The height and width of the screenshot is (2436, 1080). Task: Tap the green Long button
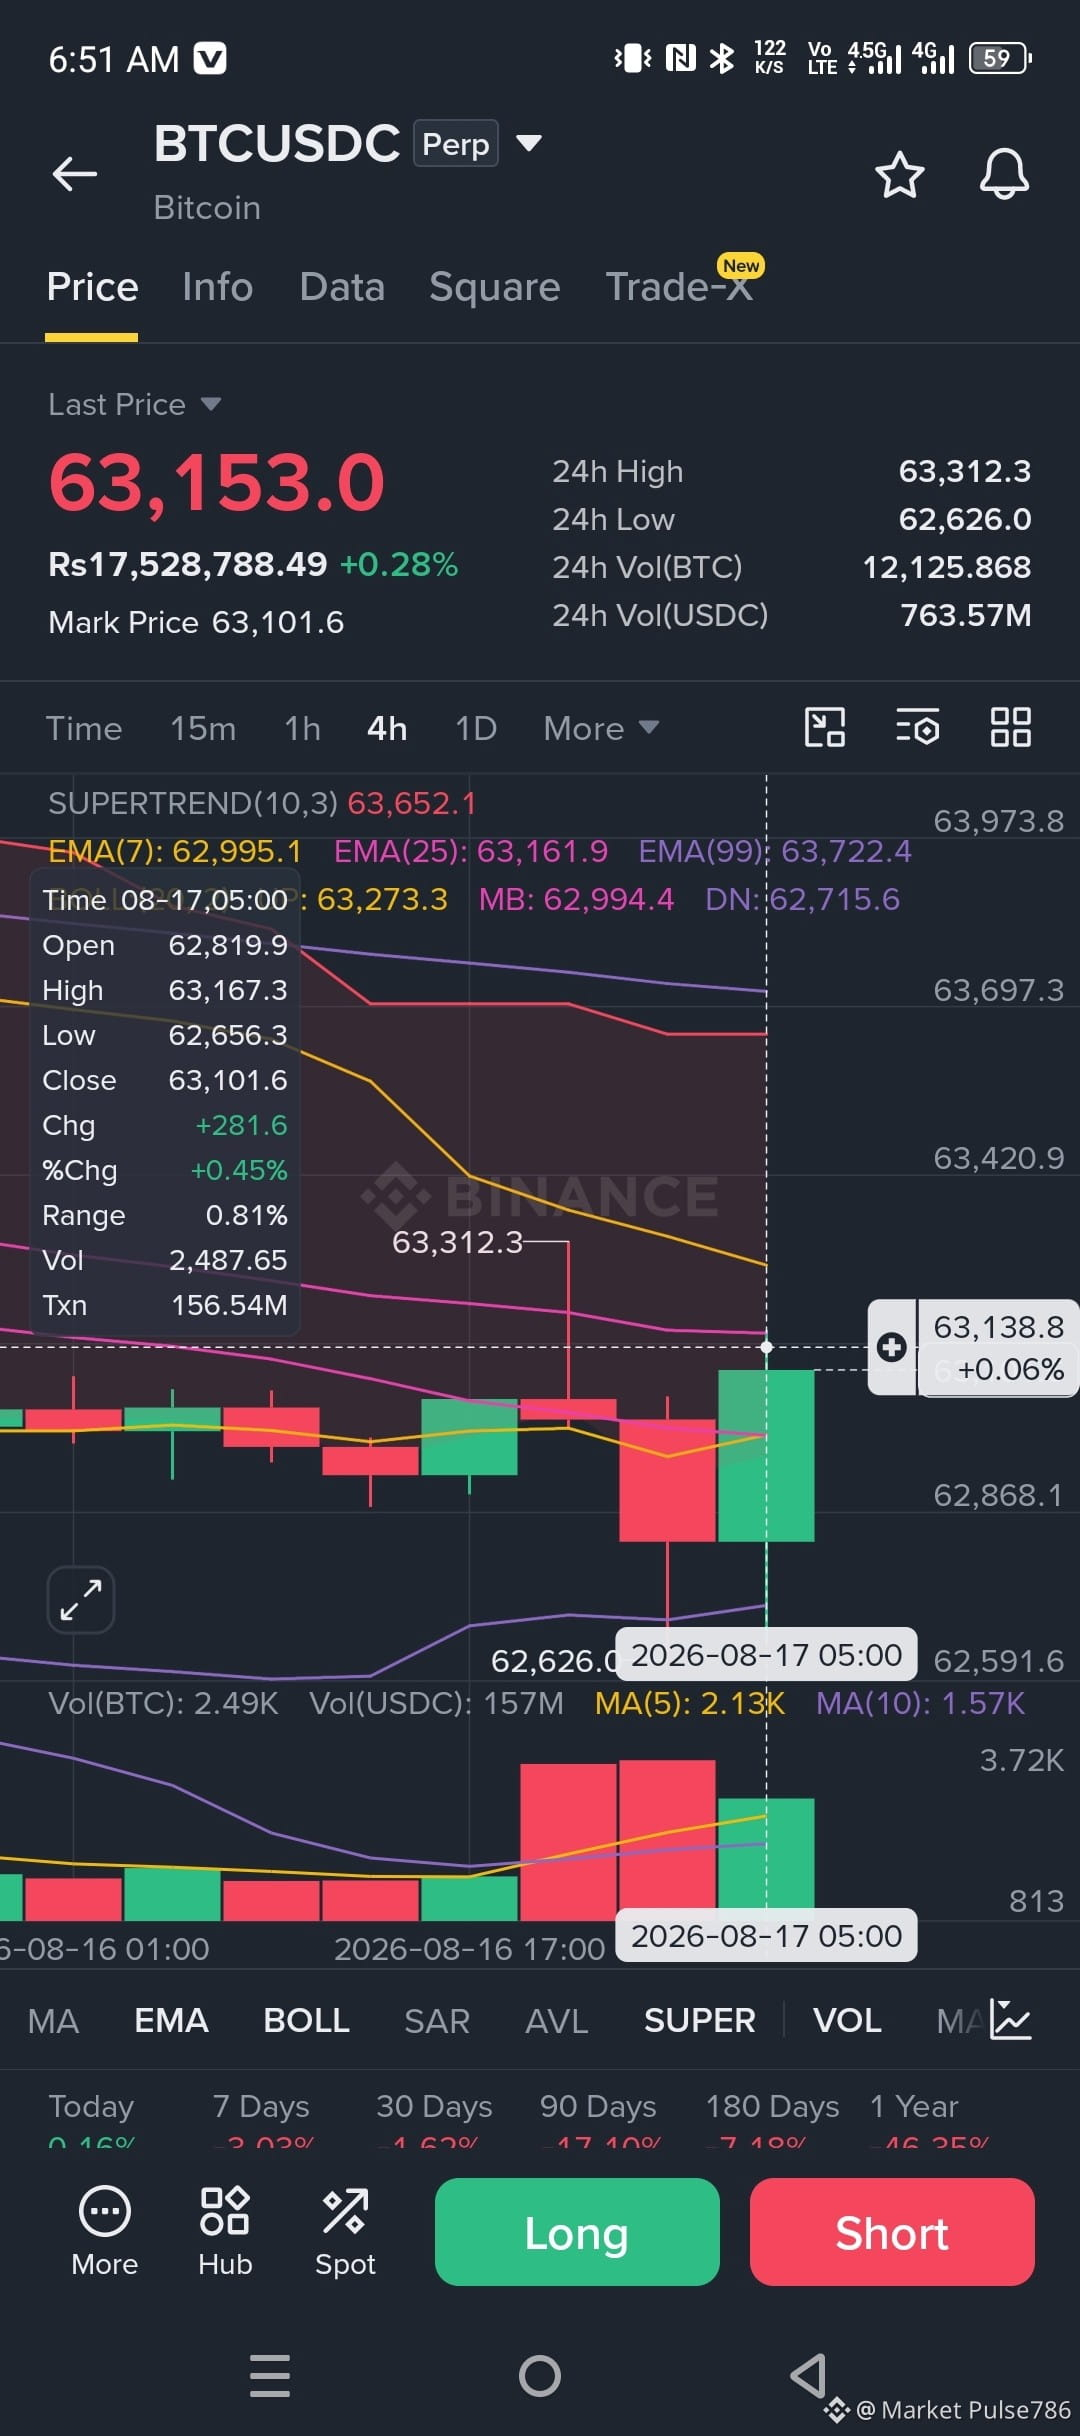577,2232
